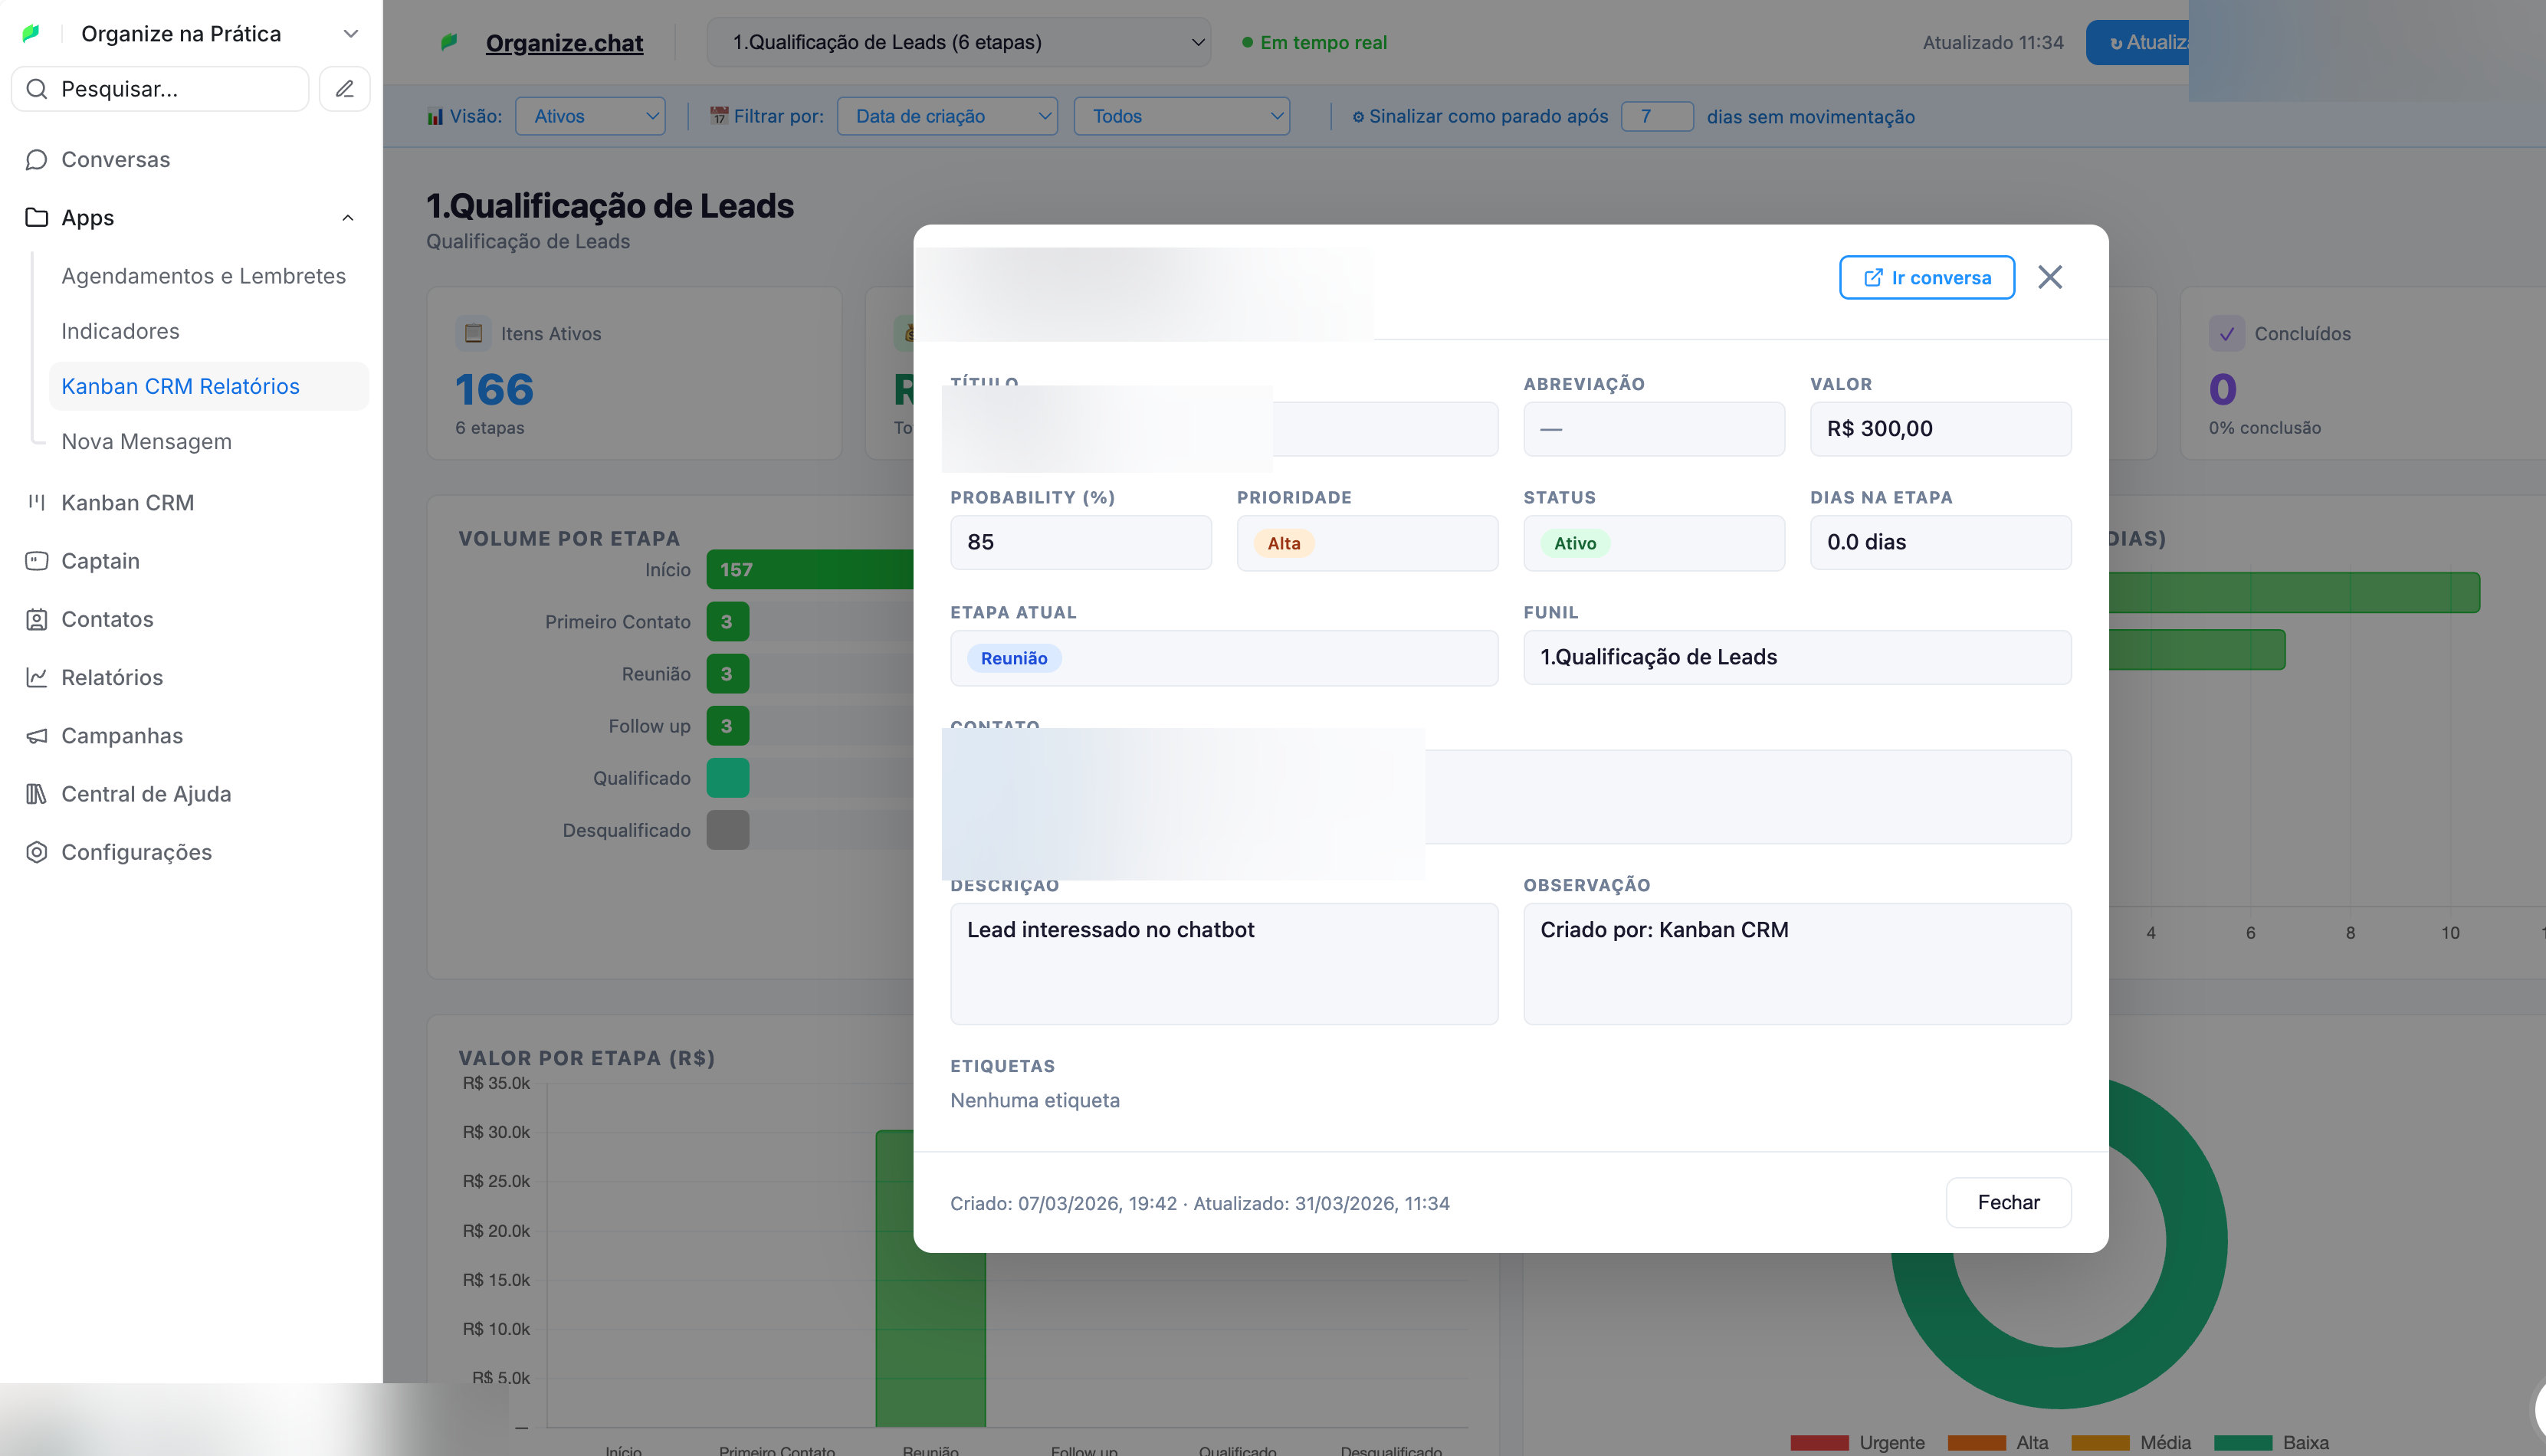Image resolution: width=2546 pixels, height=1456 pixels.
Task: Open Configurações settings
Action: coord(136,852)
